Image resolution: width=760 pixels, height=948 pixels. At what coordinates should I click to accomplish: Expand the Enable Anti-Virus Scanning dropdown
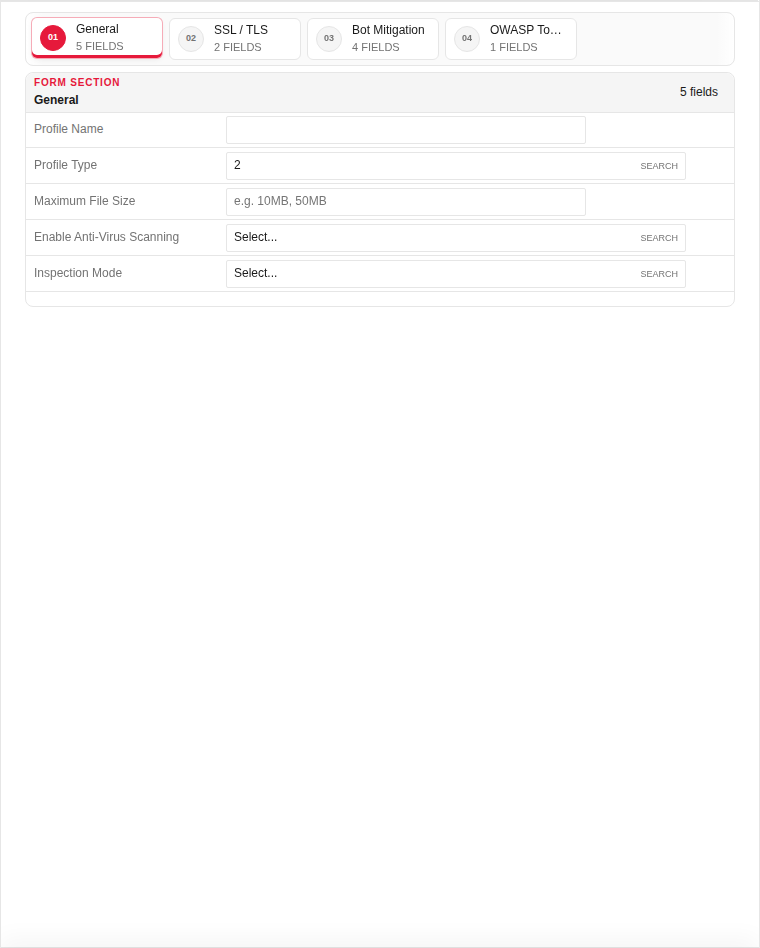[455, 238]
